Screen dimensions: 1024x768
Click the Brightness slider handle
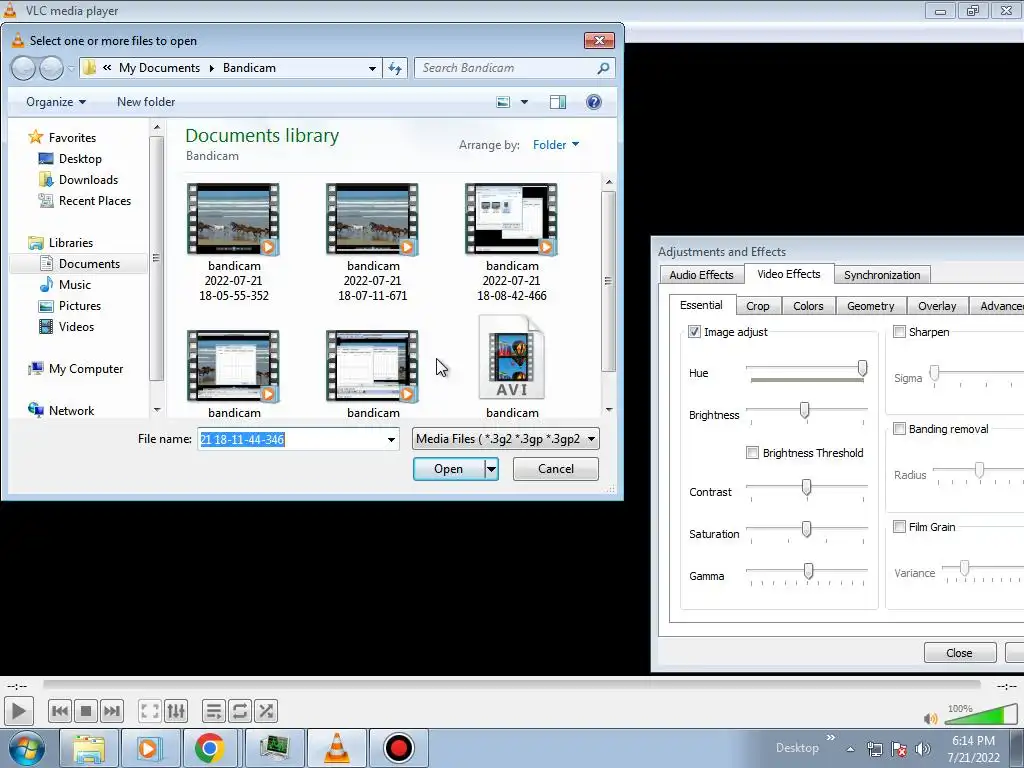805,410
